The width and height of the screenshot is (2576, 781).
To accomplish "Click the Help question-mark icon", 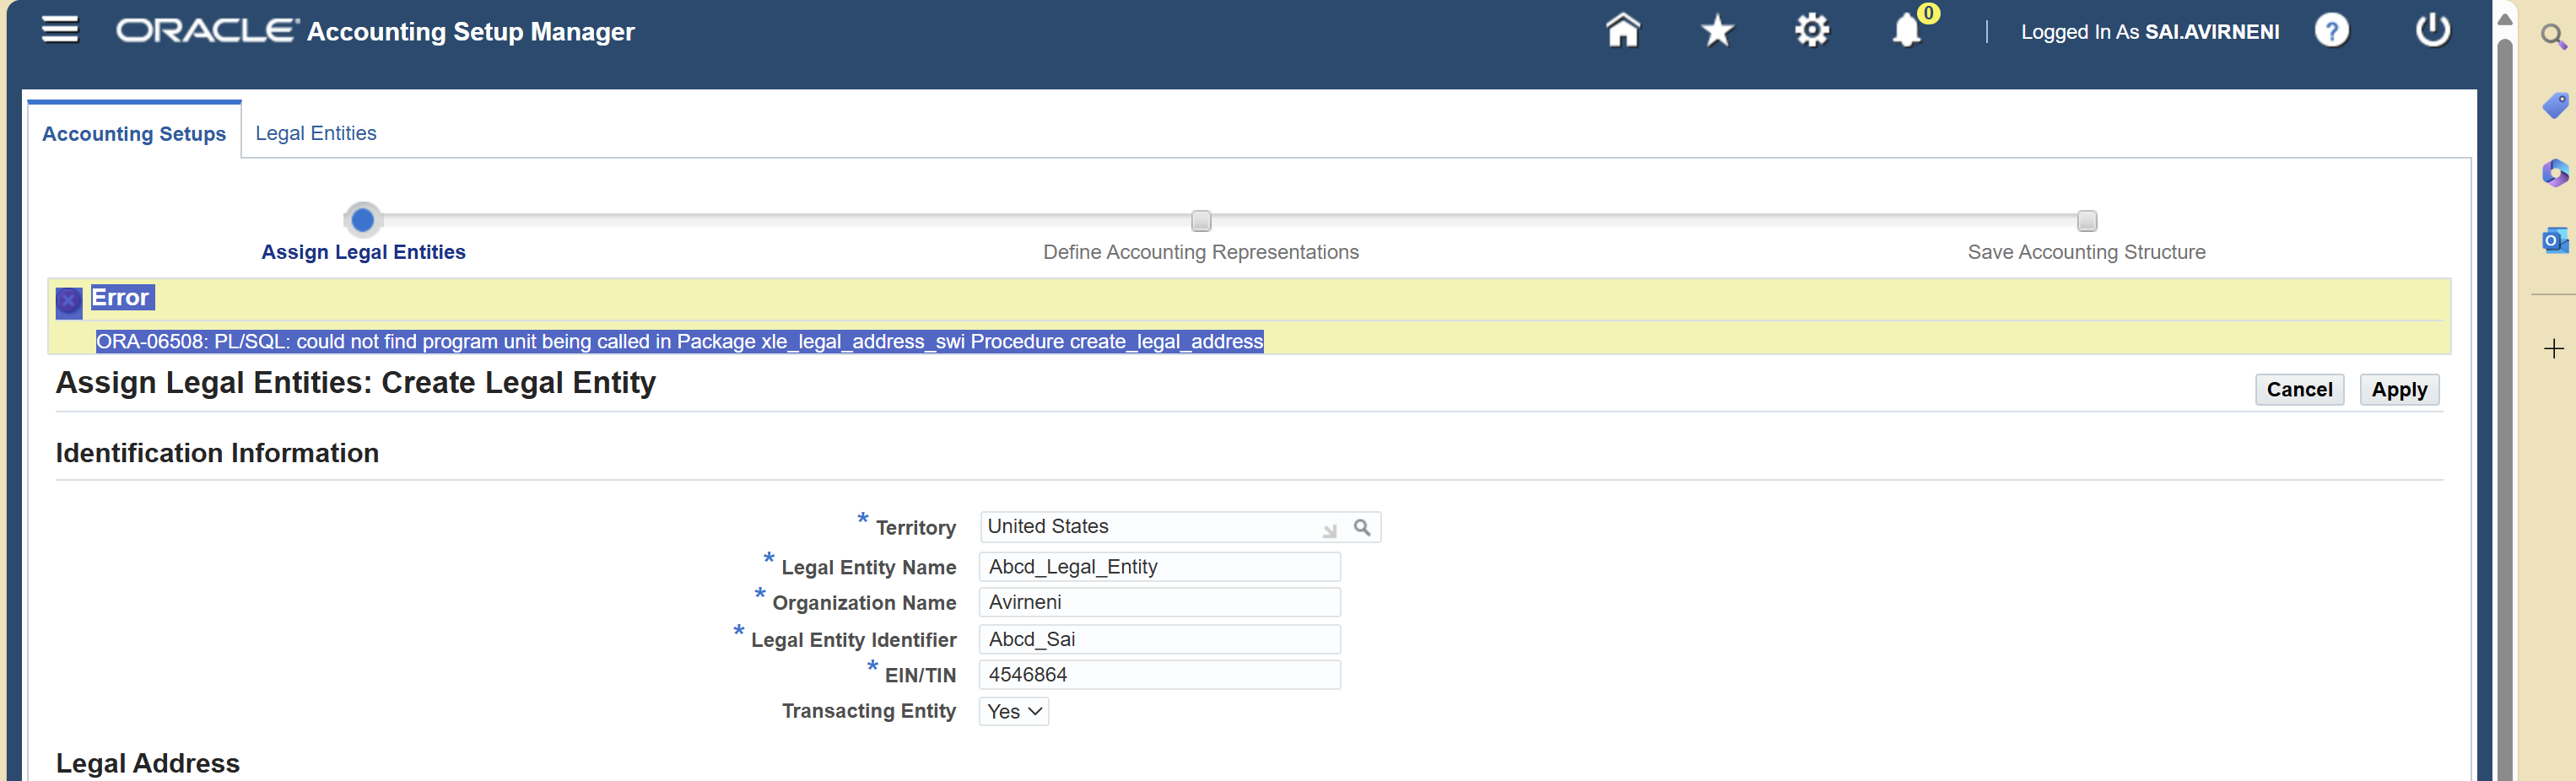I will tap(2333, 31).
